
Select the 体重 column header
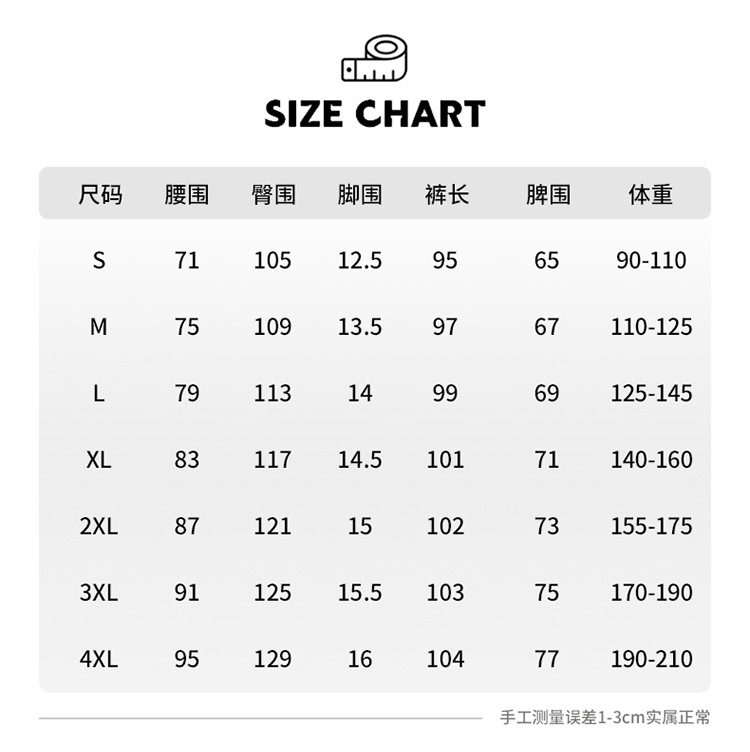pyautogui.click(x=651, y=195)
